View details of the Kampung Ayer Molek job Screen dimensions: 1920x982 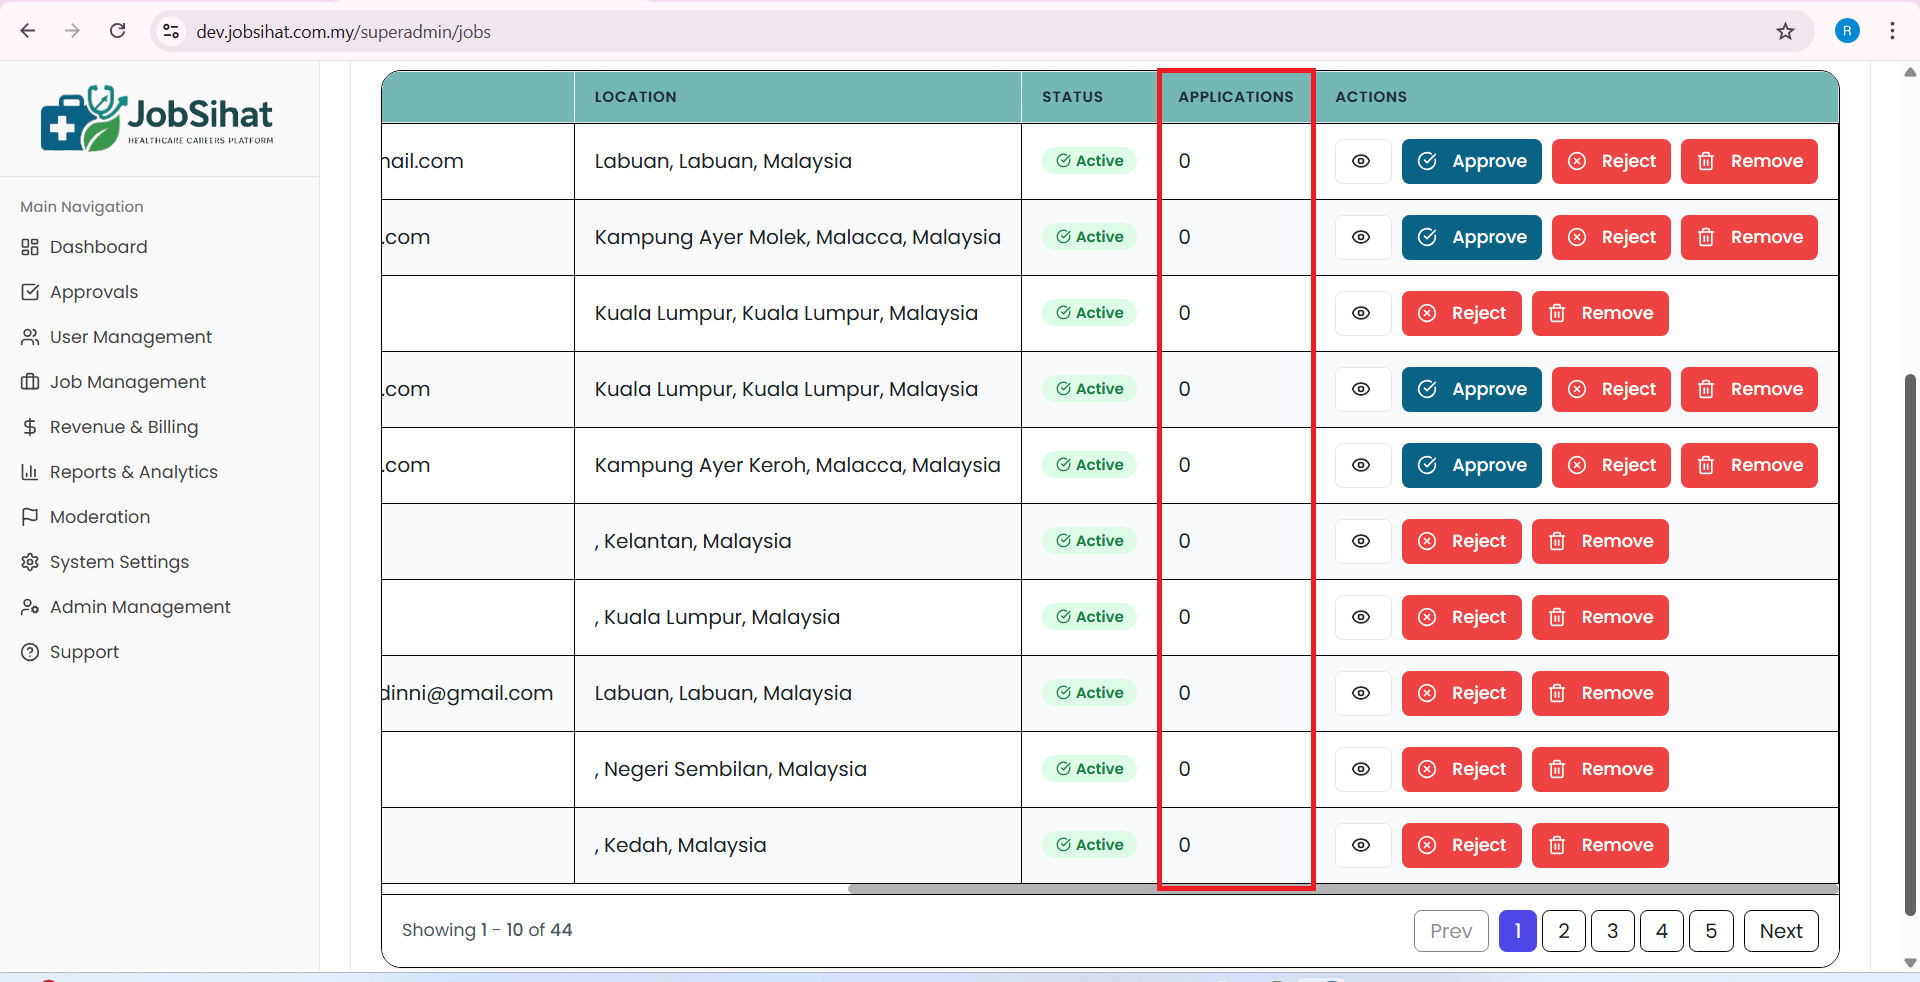pos(1361,237)
